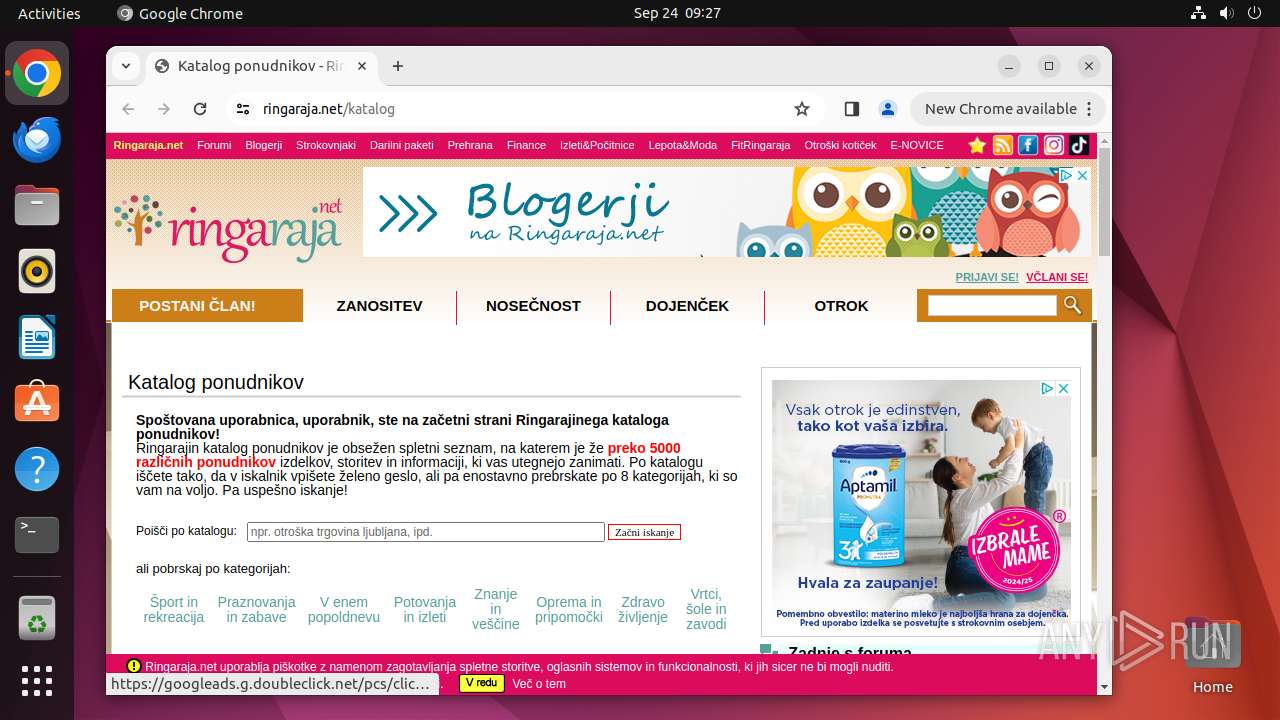Visit Ringaraja's Facebook page icon
This screenshot has height=720, width=1280.
(1028, 145)
